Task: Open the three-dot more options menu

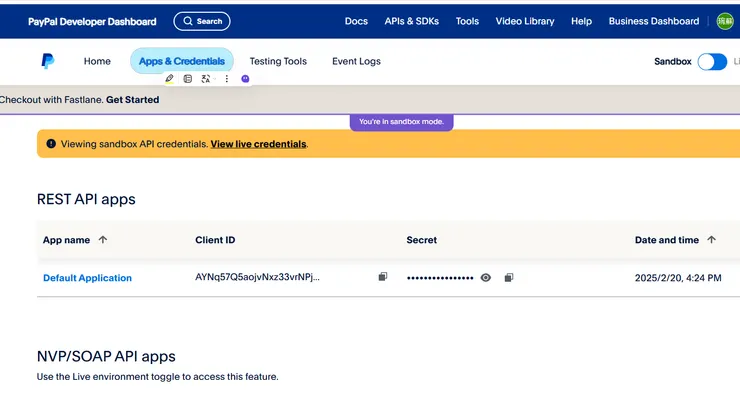Action: [227, 79]
